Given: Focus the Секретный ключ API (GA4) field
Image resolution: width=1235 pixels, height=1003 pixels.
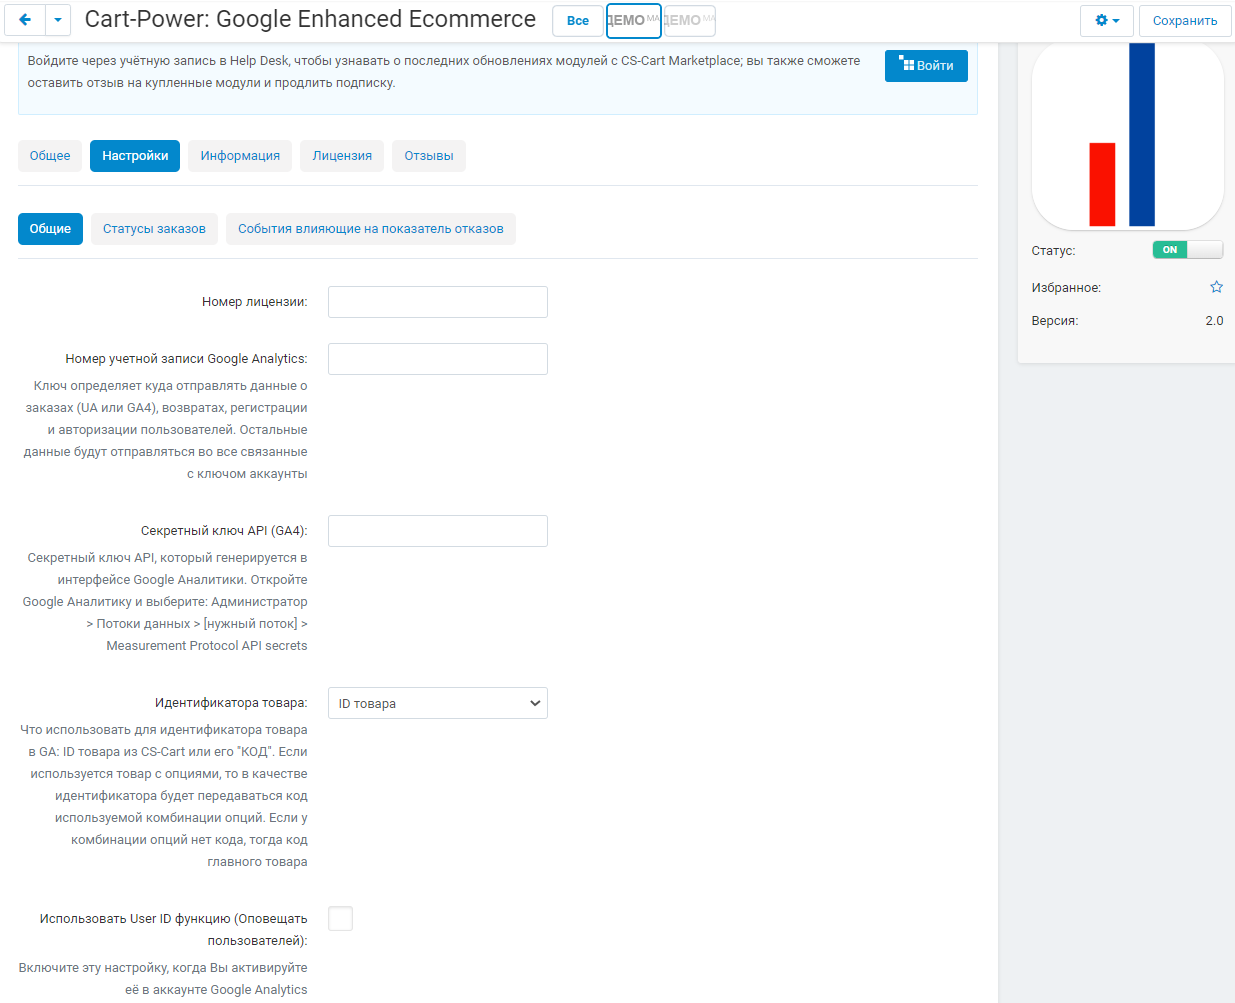Looking at the screenshot, I should click(438, 531).
